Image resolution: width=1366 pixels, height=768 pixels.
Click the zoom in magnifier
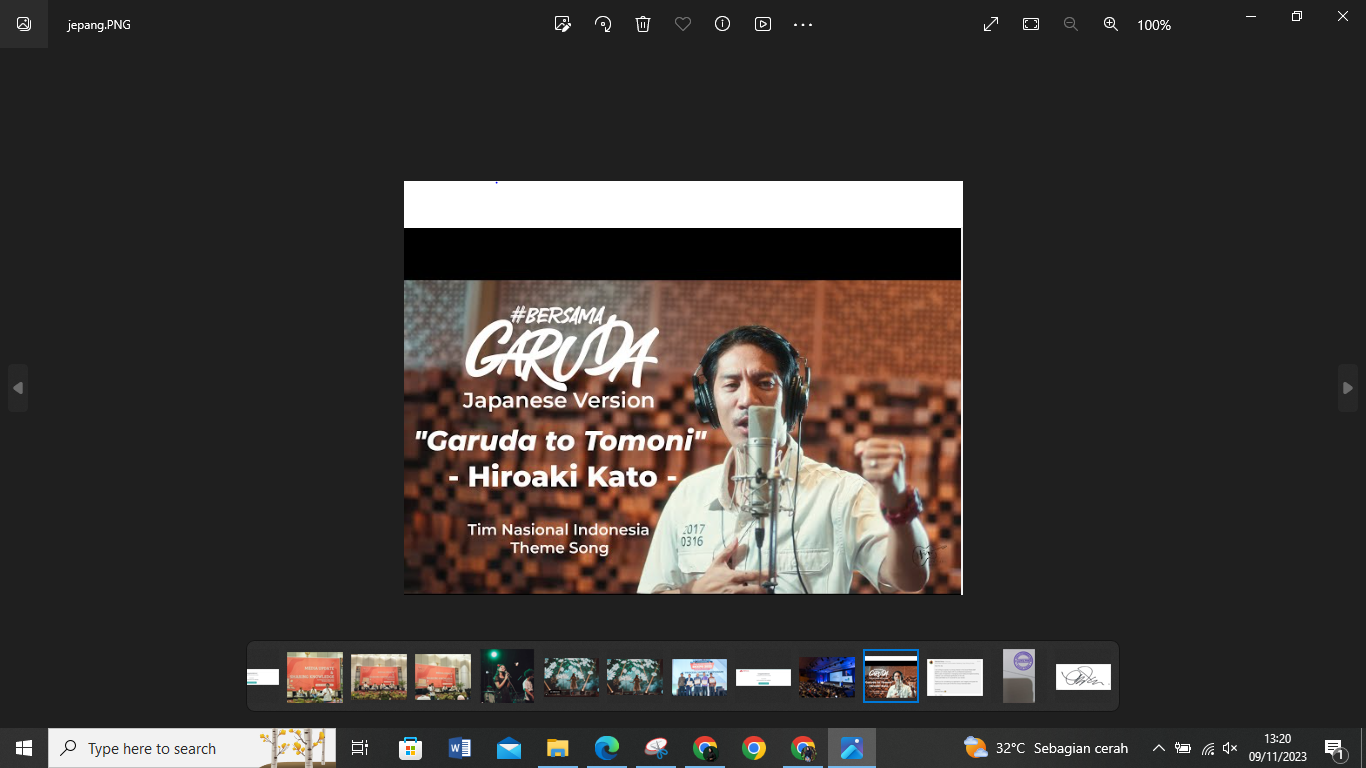1111,24
